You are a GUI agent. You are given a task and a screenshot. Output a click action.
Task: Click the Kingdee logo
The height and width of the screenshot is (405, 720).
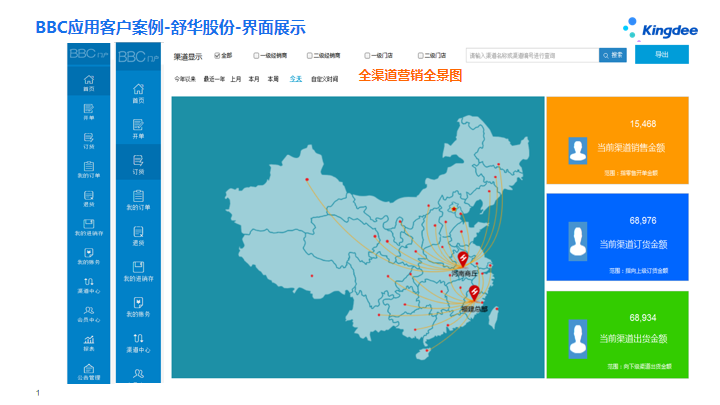point(660,28)
